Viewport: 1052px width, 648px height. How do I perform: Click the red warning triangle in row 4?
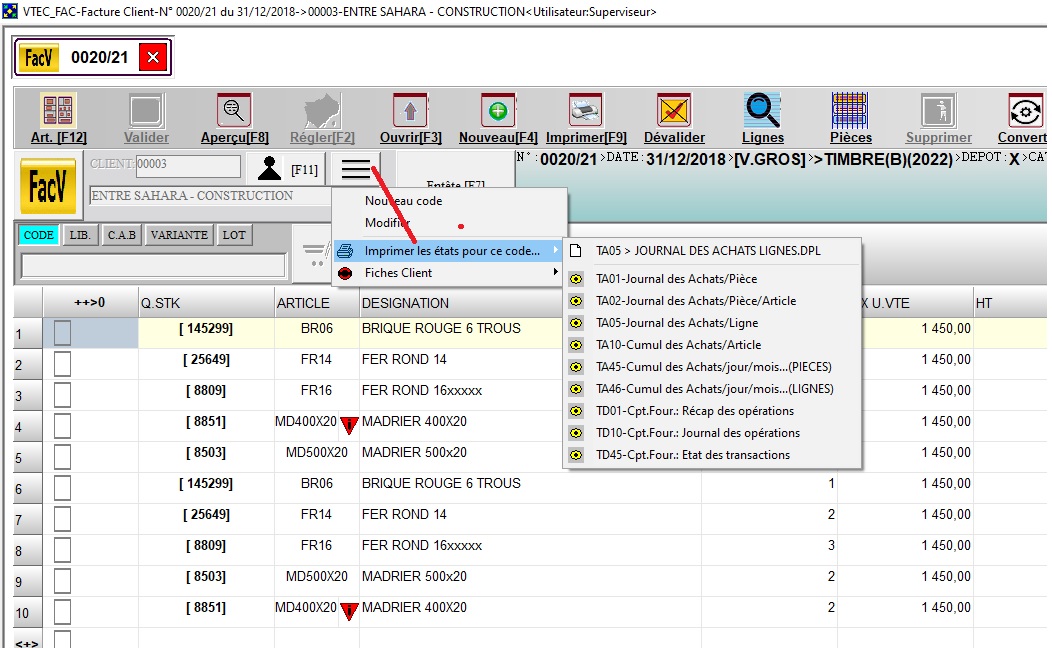(x=349, y=425)
